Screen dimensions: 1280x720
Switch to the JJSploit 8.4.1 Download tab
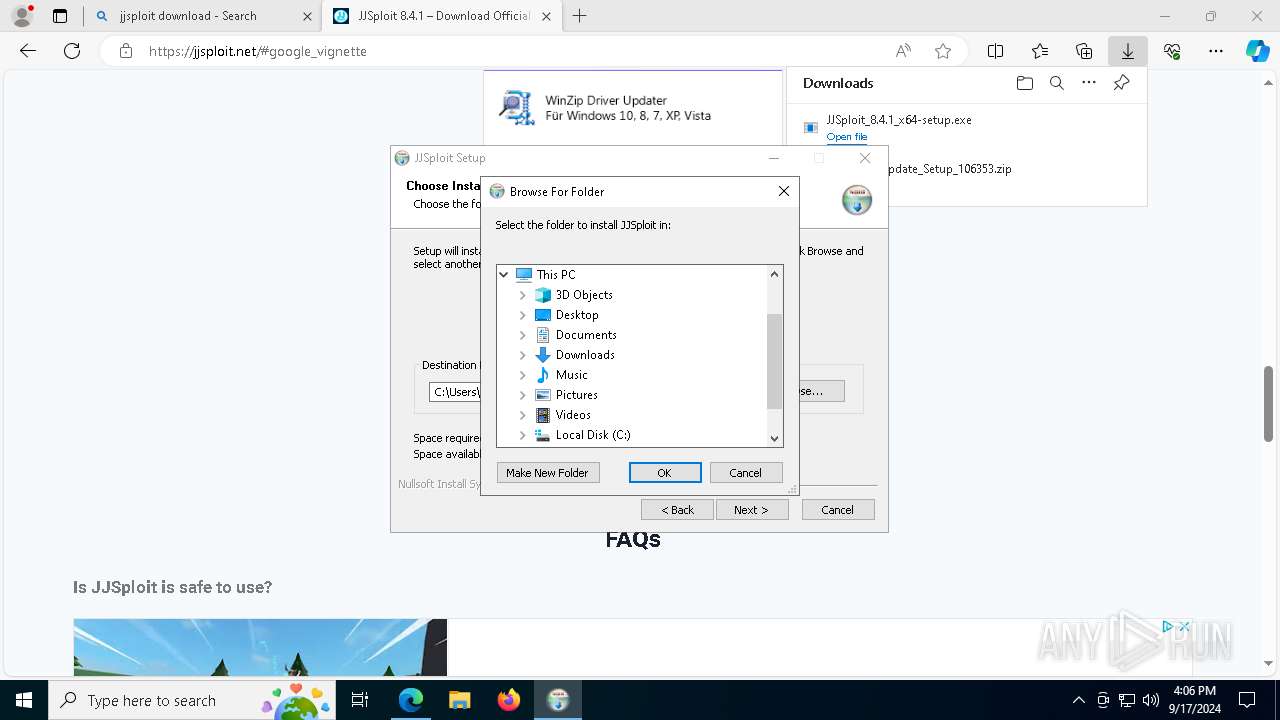coord(443,16)
